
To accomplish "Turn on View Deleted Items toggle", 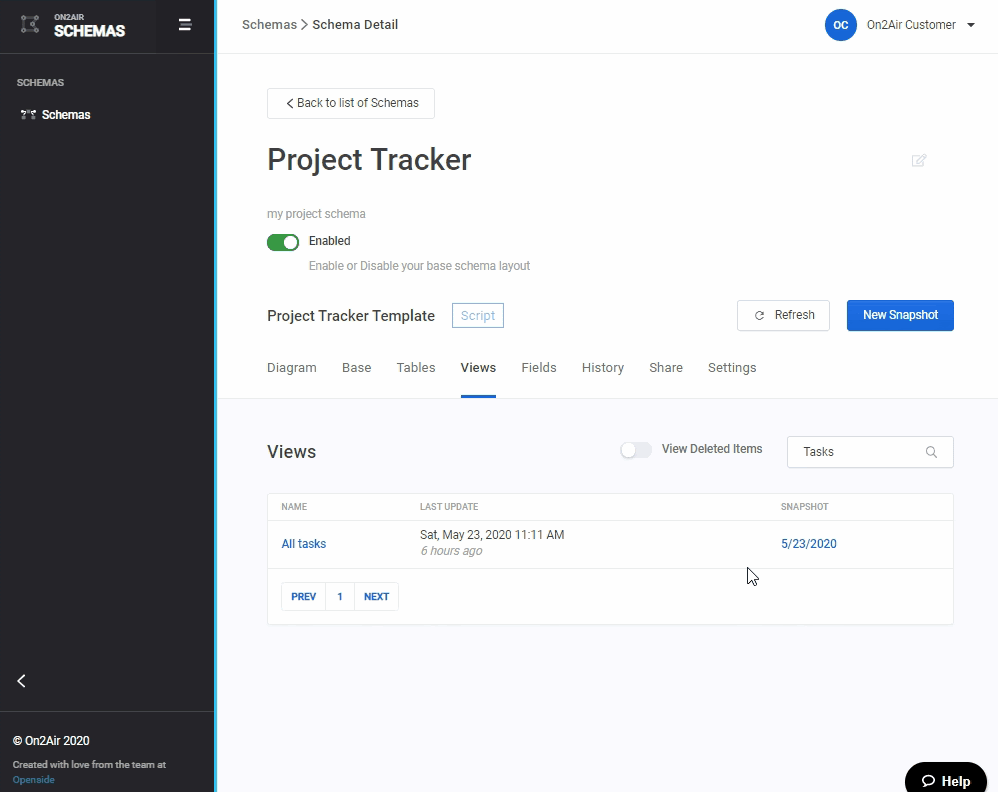I will (x=636, y=450).
